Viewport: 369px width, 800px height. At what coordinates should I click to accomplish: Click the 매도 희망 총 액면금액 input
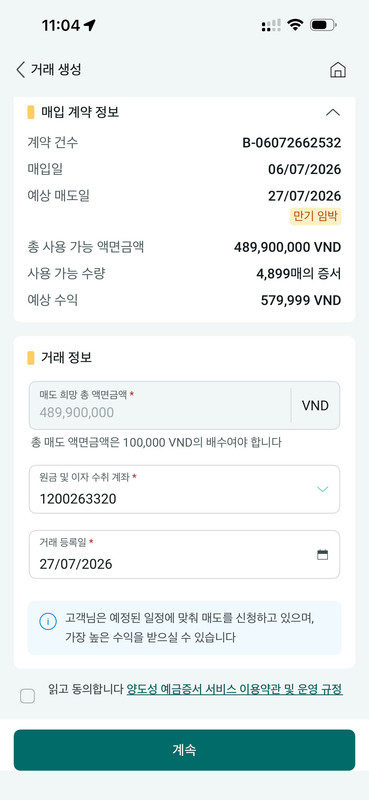click(x=160, y=406)
